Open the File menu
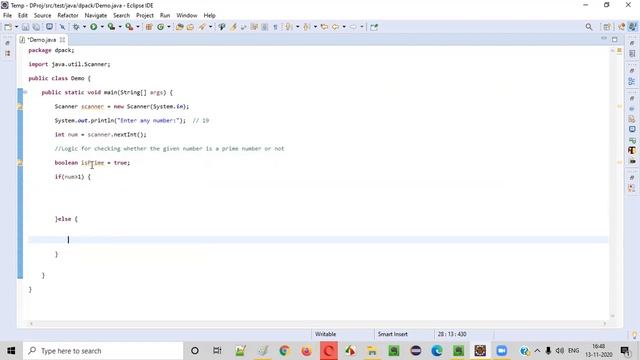The width and height of the screenshot is (640, 360). (x=7, y=15)
